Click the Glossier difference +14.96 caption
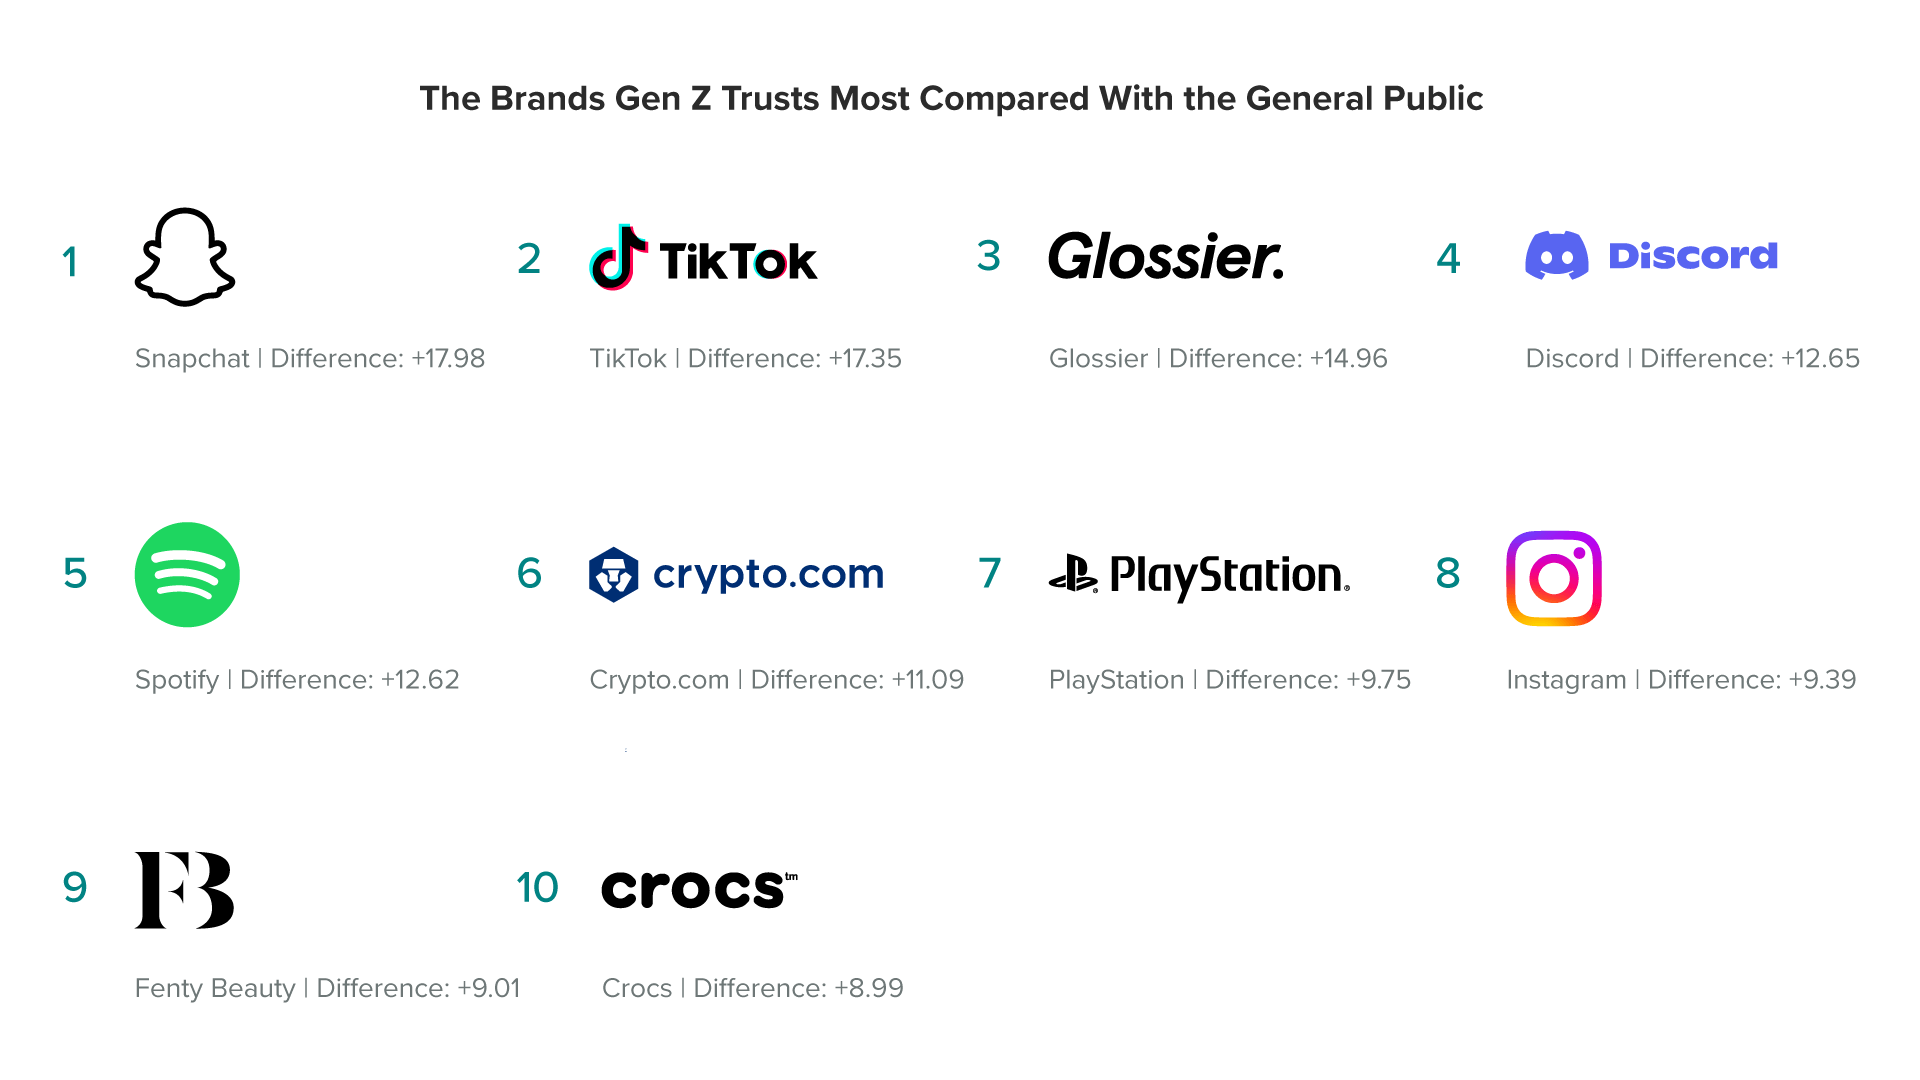Viewport: 1920px width, 1080px height. tap(1218, 358)
